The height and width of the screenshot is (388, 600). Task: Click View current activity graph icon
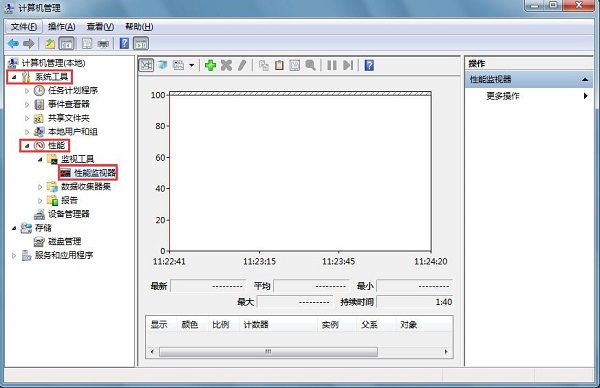pyautogui.click(x=146, y=65)
